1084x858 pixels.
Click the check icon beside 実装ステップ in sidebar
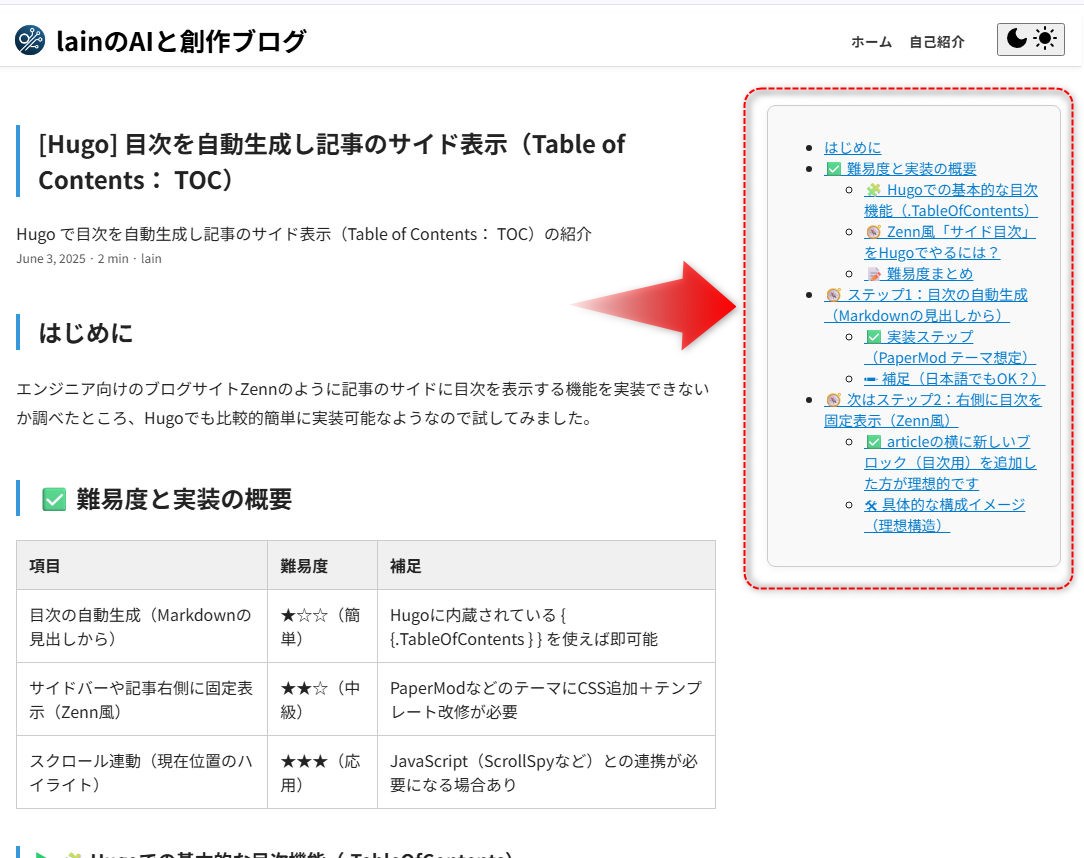pyautogui.click(x=873, y=337)
